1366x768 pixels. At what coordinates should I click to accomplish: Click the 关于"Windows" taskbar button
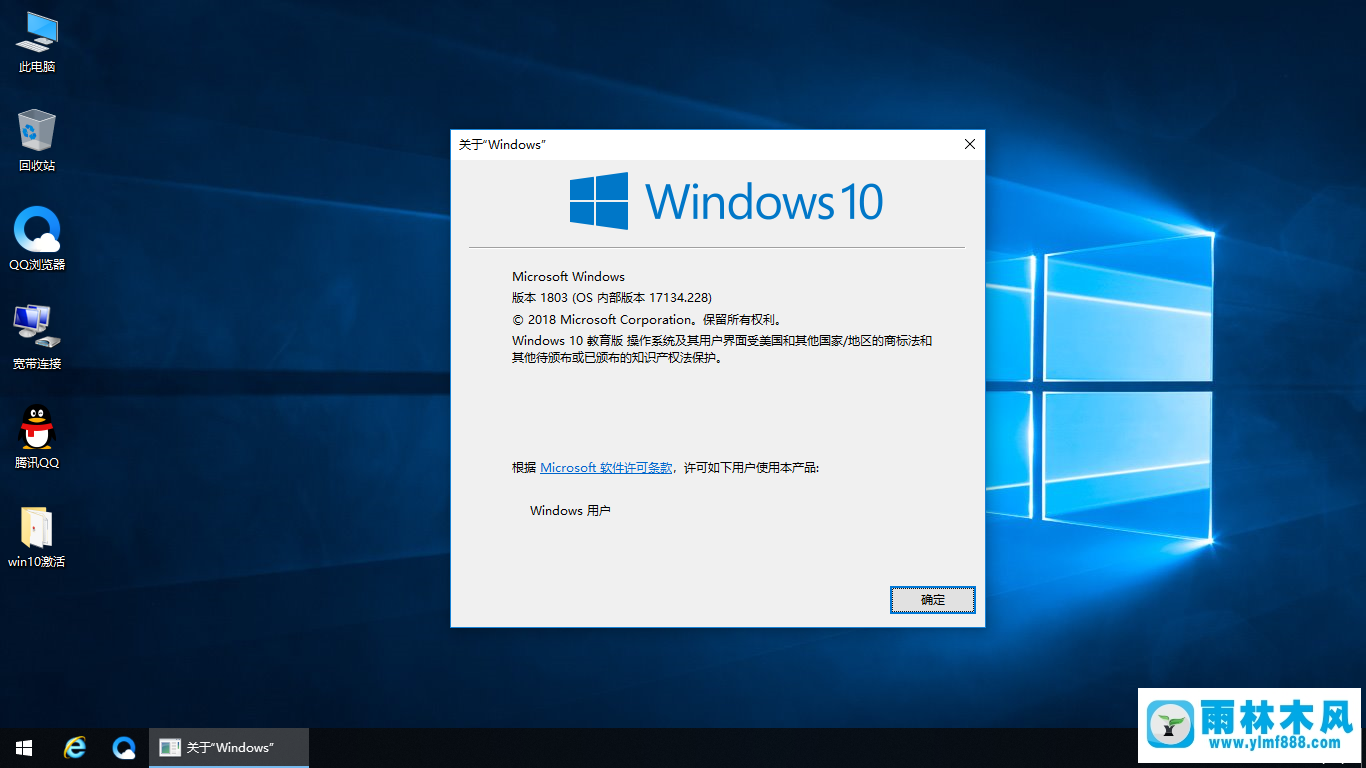point(229,748)
